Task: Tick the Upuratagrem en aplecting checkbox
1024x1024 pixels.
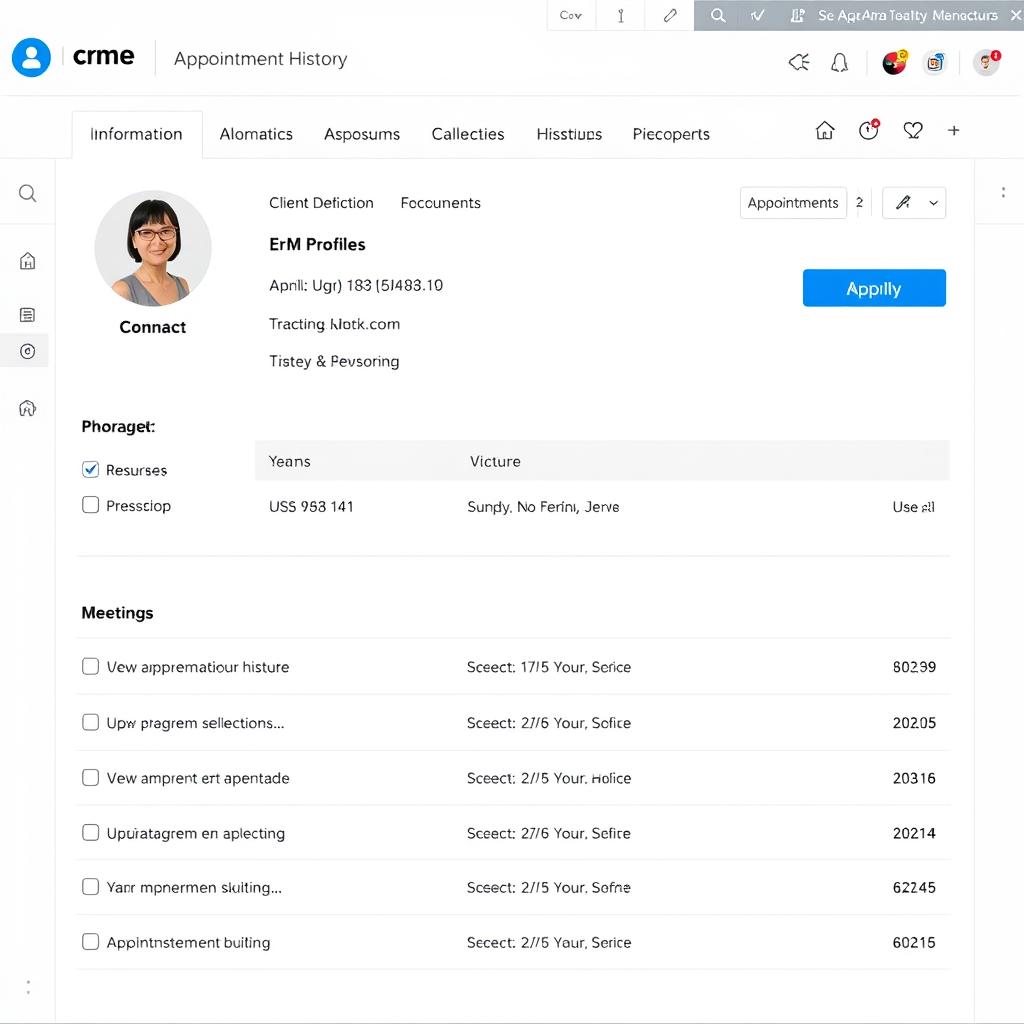Action: click(90, 833)
